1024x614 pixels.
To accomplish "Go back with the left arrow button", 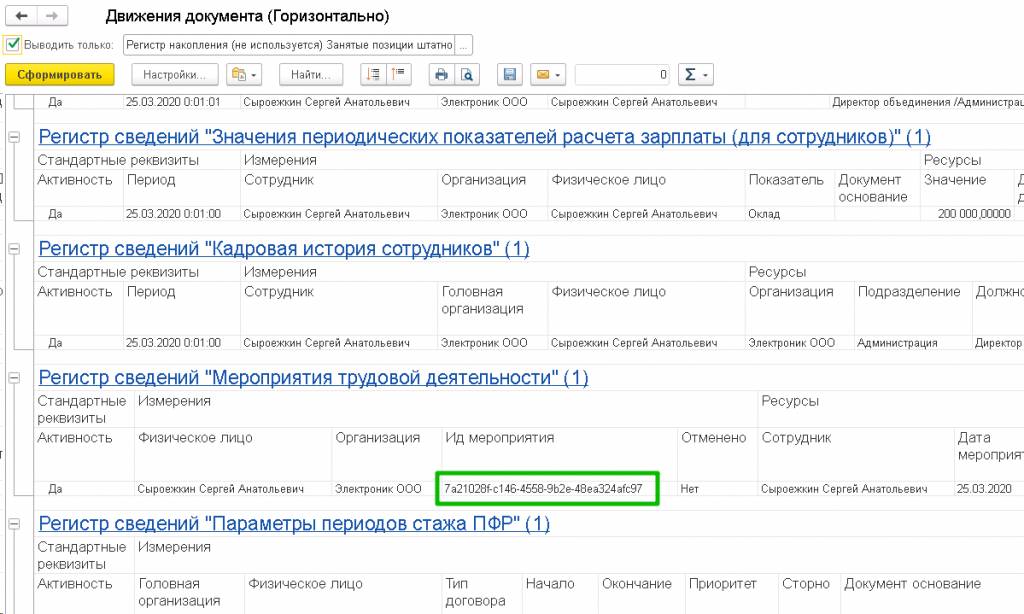I will coord(21,16).
